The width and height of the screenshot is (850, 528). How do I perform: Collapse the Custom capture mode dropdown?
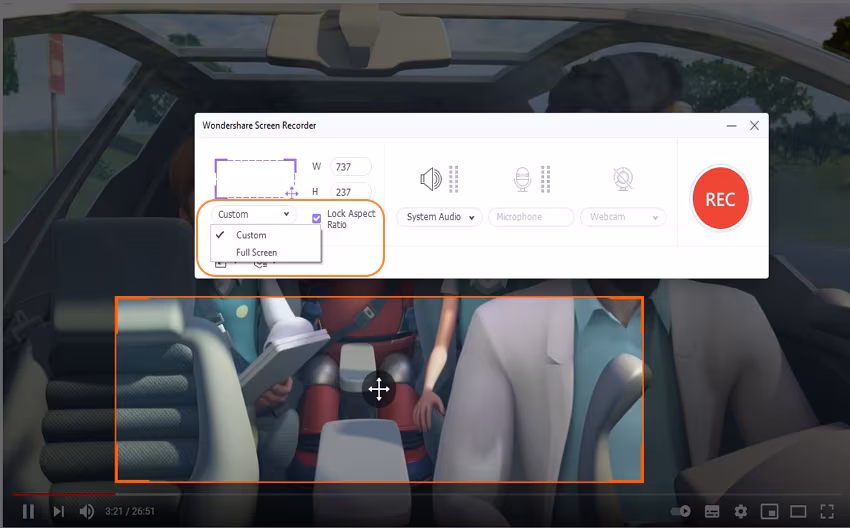[x=254, y=214]
